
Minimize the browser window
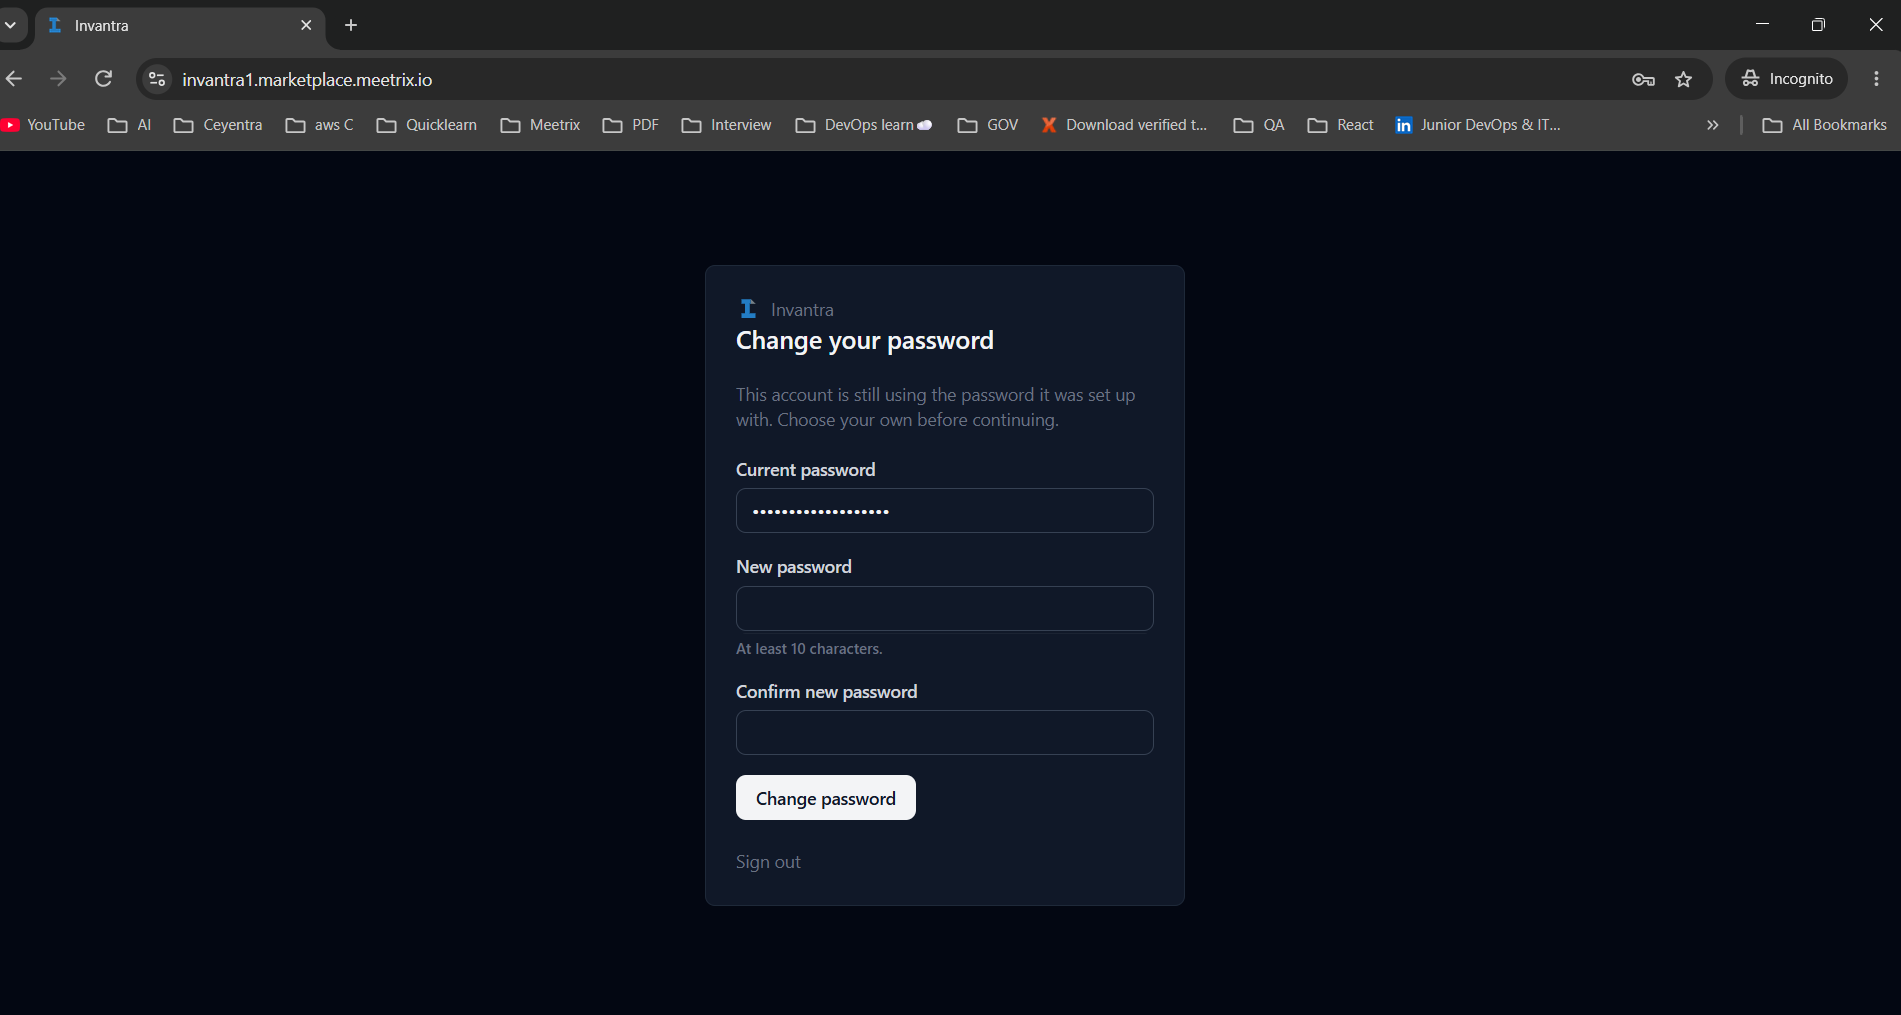pyautogui.click(x=1762, y=24)
